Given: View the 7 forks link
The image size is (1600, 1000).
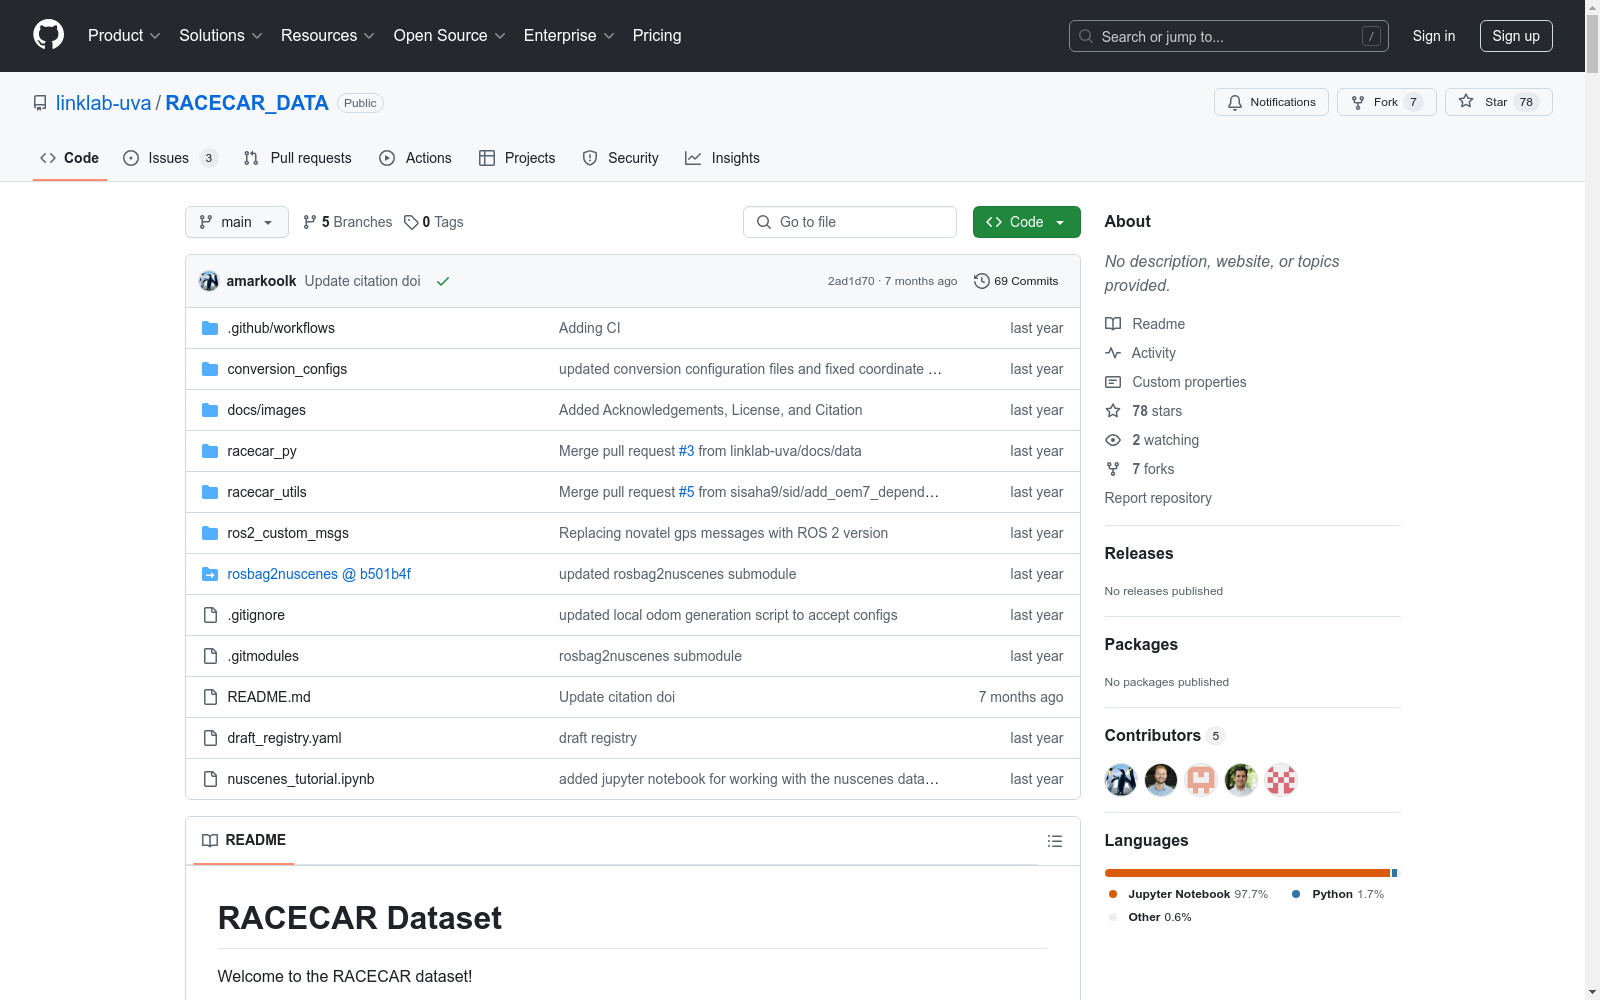Looking at the screenshot, I should tap(1140, 469).
